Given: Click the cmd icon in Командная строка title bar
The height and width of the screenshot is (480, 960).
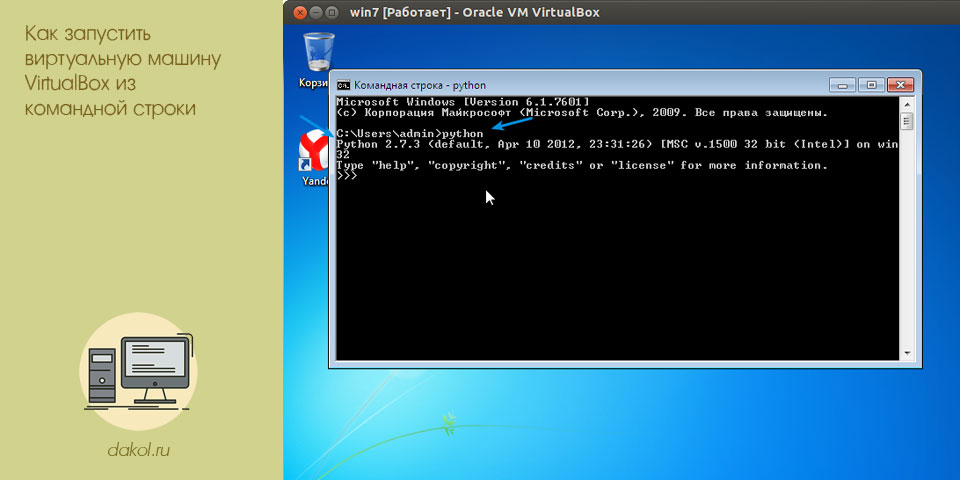Looking at the screenshot, I should click(x=344, y=85).
